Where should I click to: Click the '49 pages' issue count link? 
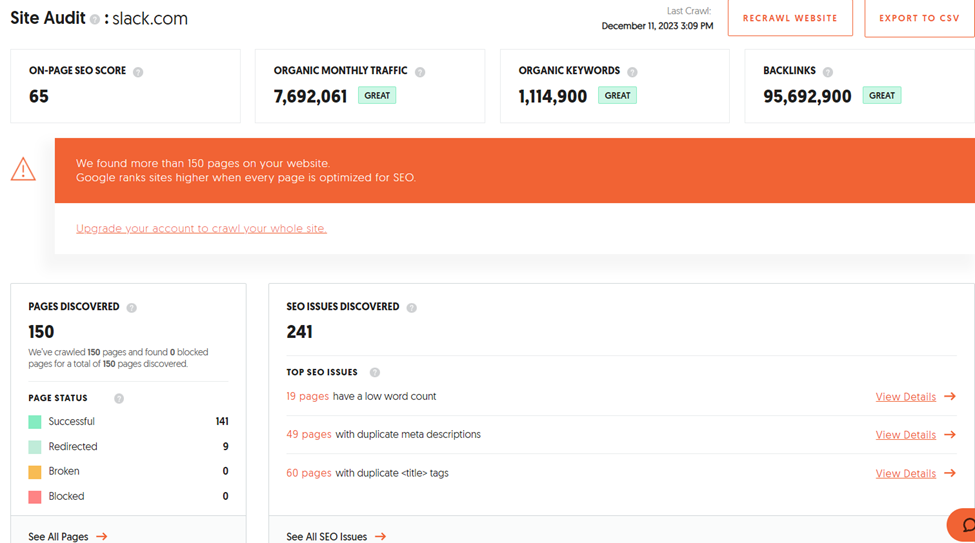coord(308,434)
